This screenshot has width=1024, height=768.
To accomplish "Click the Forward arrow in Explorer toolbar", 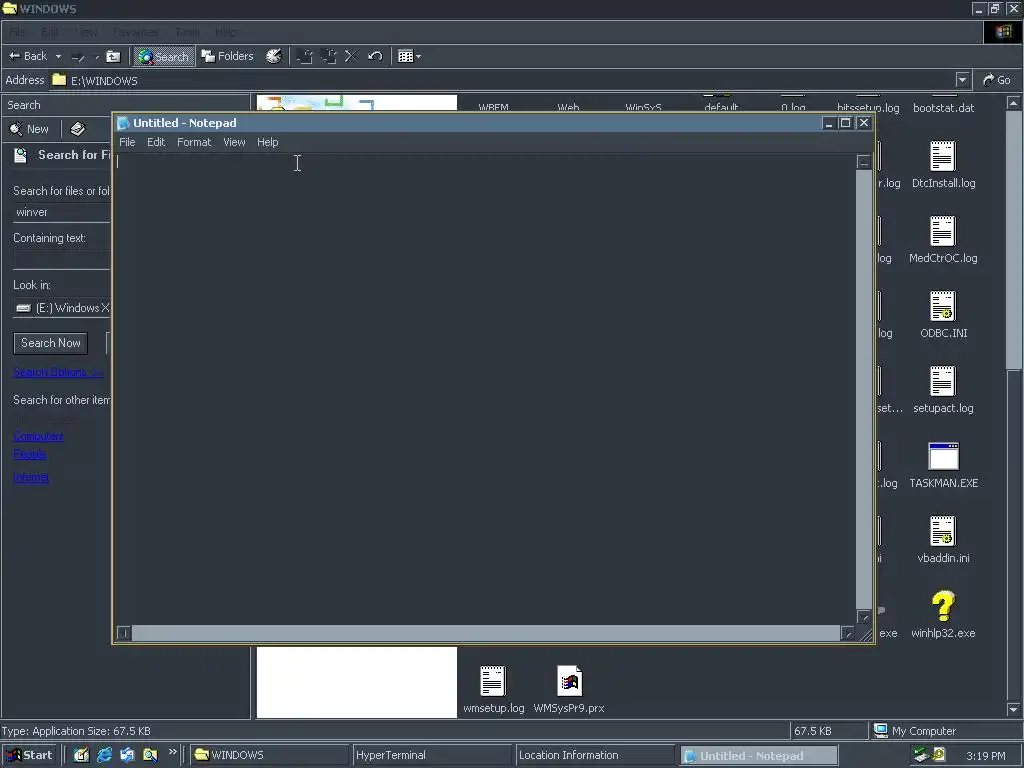I will coord(78,57).
